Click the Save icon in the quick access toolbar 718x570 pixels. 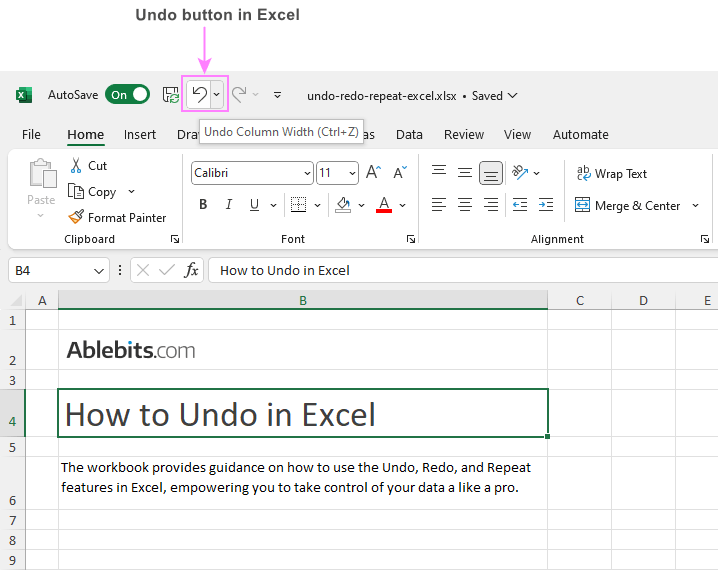pos(171,95)
